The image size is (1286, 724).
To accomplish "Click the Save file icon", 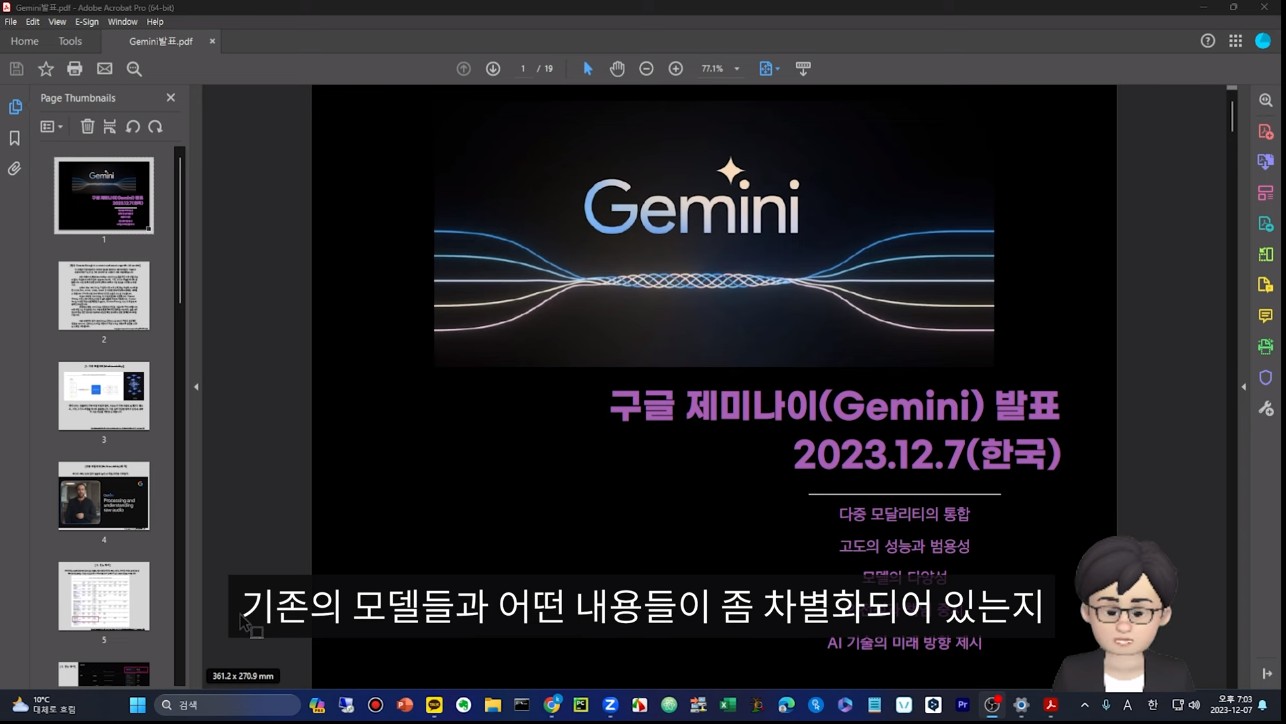I will 16,69.
